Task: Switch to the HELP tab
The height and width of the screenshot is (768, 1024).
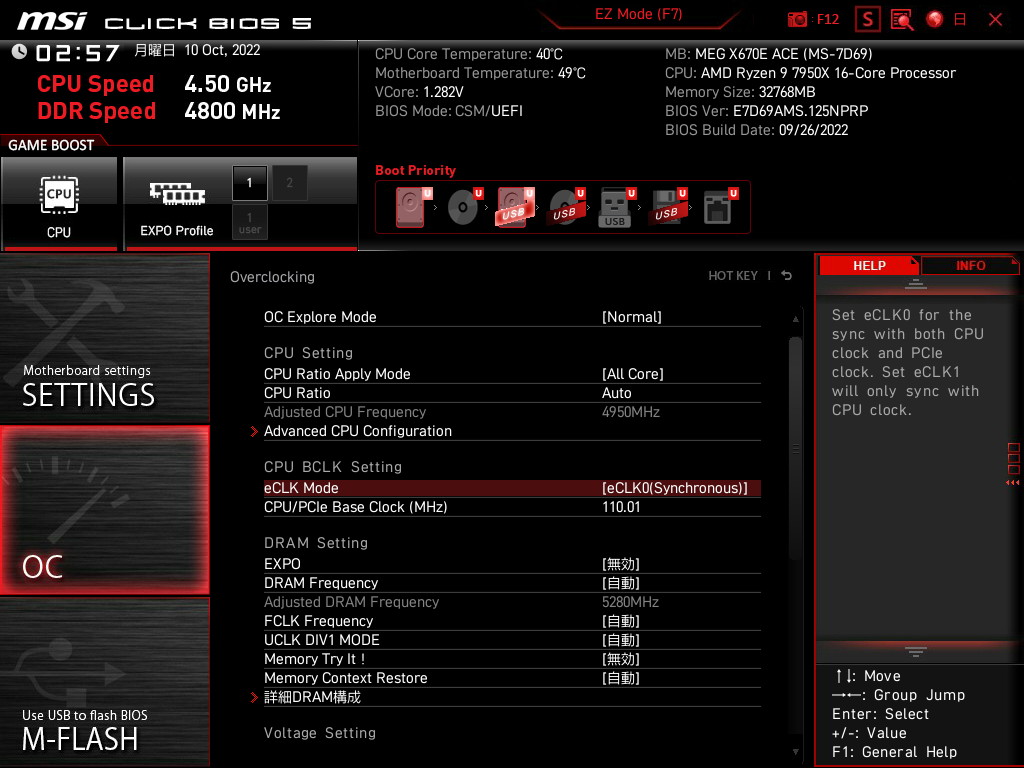Action: (869, 266)
